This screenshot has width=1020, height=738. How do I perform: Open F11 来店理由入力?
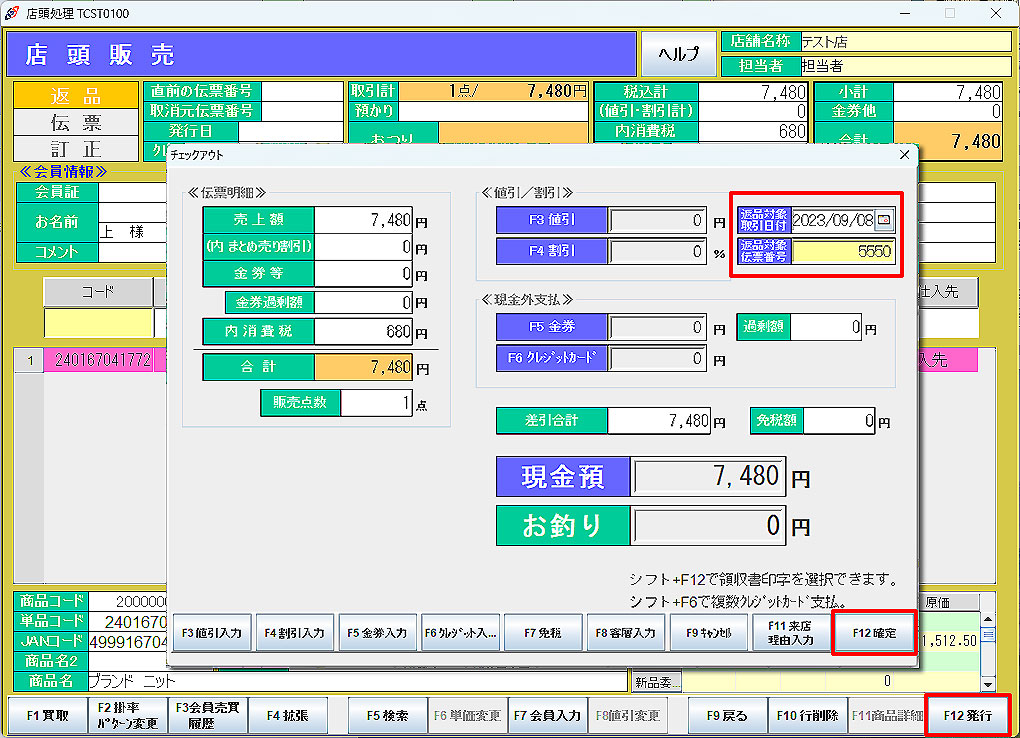[791, 633]
